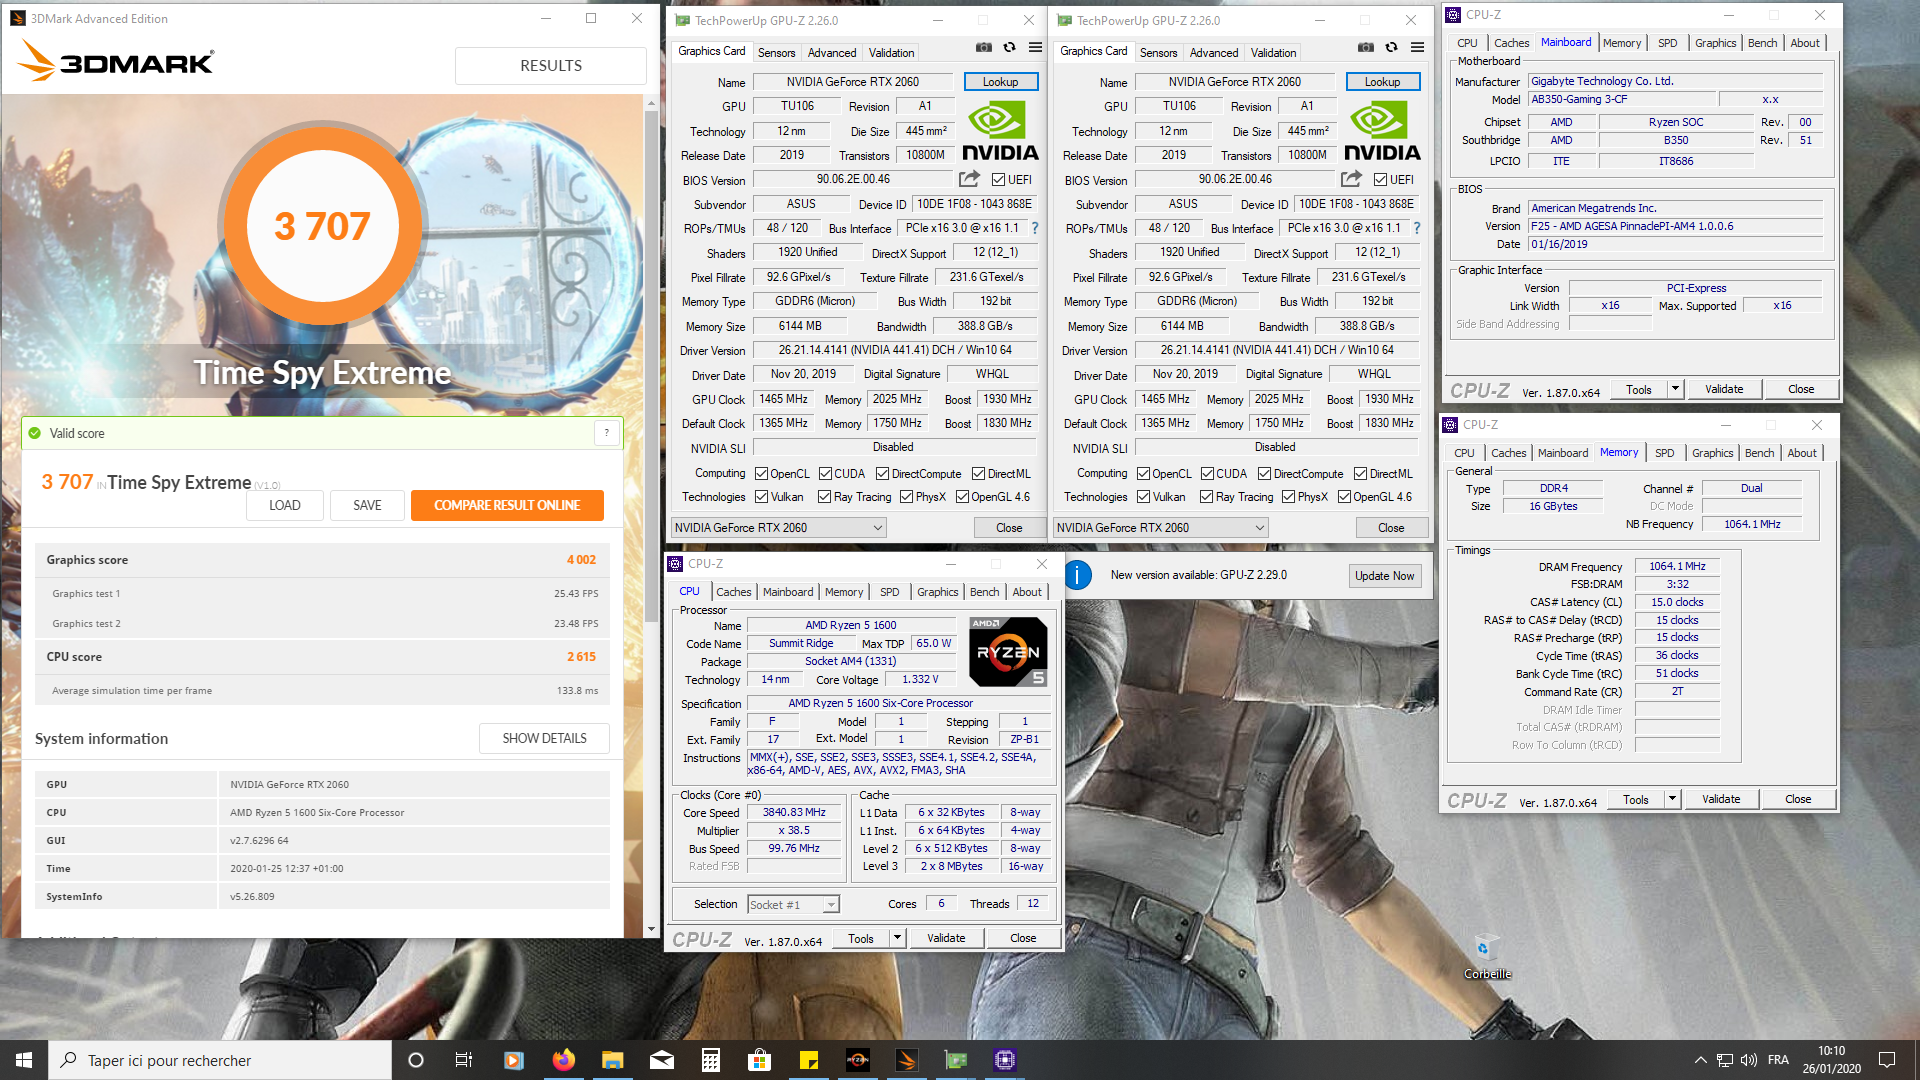Open the Calculator taskbar icon
Screen dimensions: 1920x1080
point(711,1060)
